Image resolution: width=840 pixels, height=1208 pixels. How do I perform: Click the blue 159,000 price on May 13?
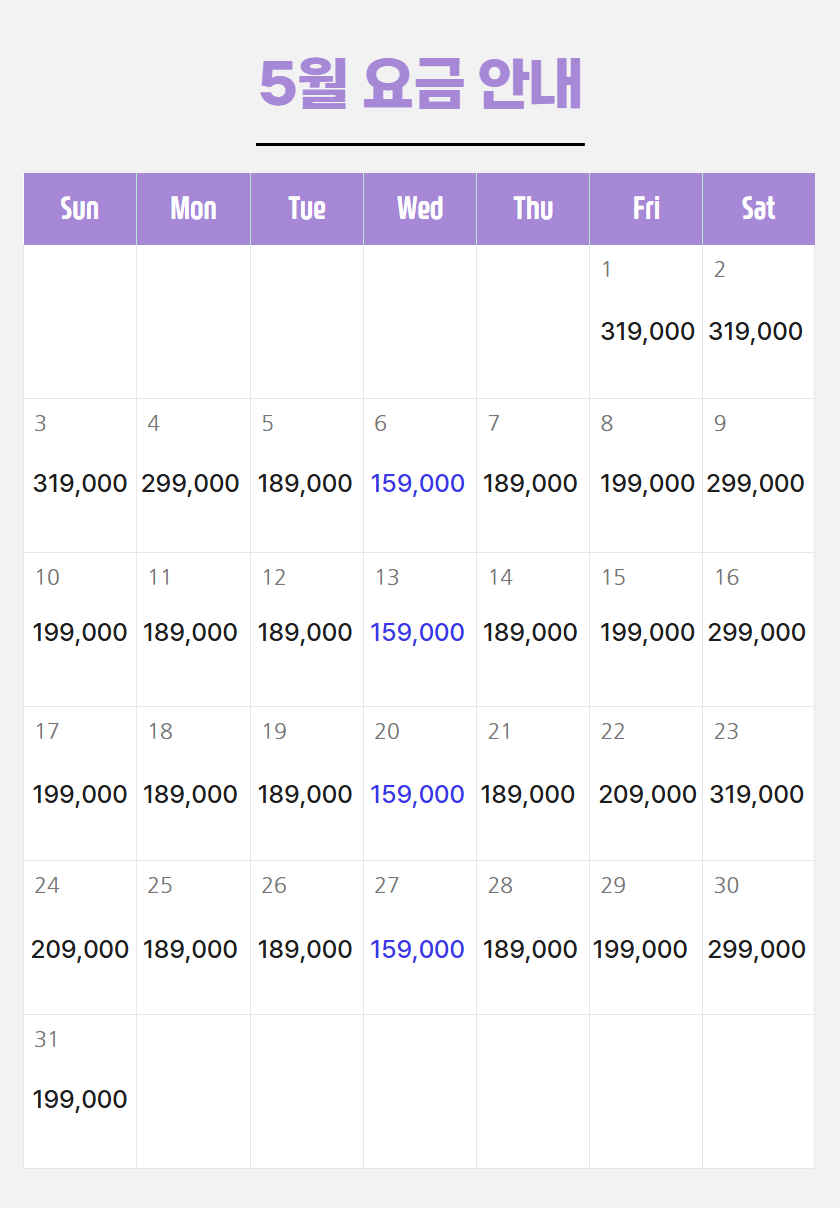pyautogui.click(x=417, y=632)
